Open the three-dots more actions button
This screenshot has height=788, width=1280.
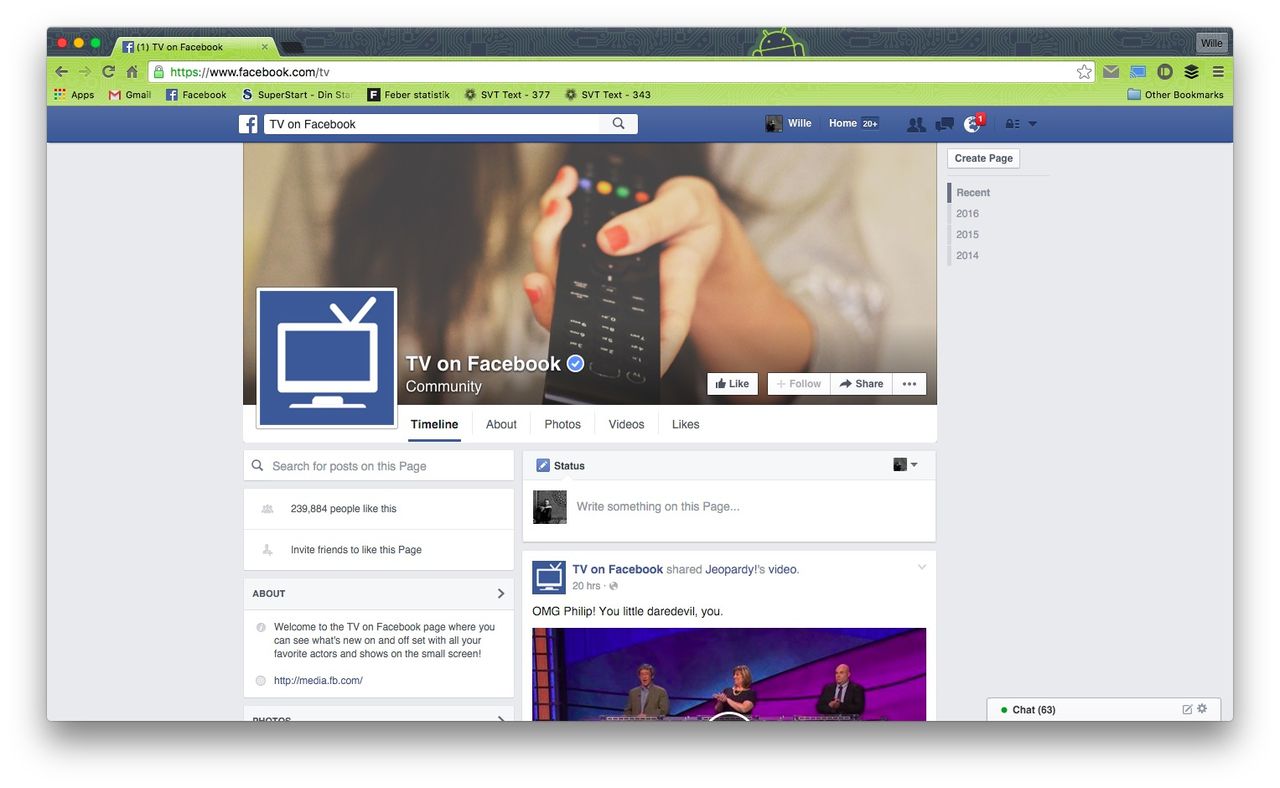[x=909, y=384]
